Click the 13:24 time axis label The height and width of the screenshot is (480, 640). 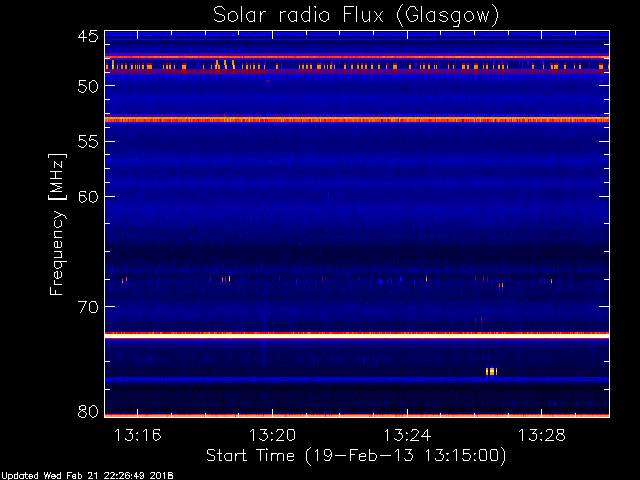click(x=407, y=435)
